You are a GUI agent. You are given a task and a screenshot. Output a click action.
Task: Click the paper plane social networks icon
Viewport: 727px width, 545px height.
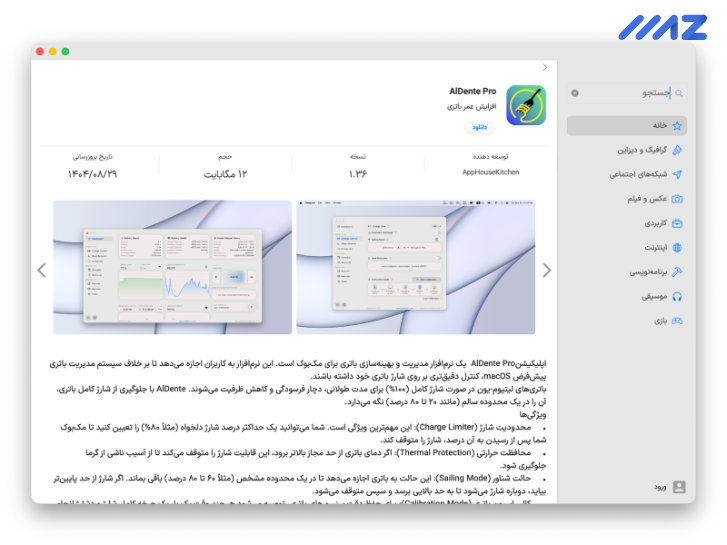[x=677, y=174]
